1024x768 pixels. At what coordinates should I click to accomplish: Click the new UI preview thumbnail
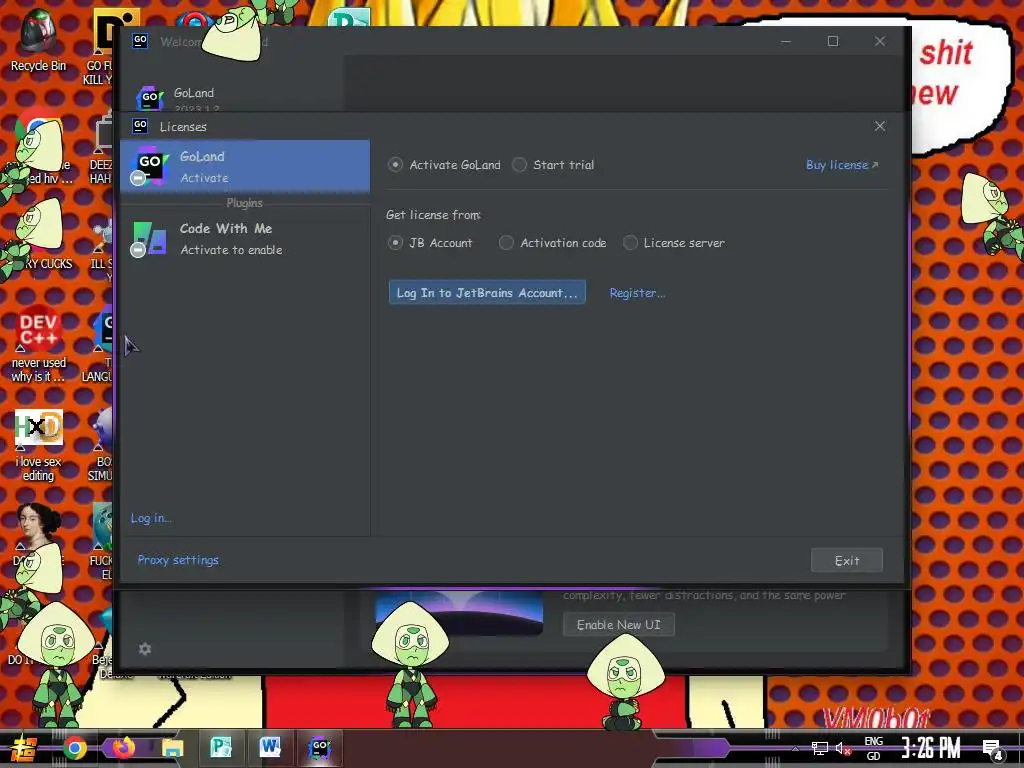point(459,612)
